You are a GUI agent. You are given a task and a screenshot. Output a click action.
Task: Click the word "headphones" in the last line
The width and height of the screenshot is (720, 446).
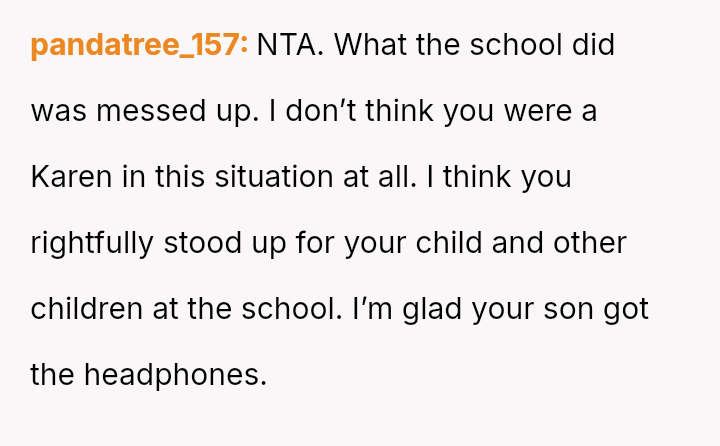click(174, 376)
